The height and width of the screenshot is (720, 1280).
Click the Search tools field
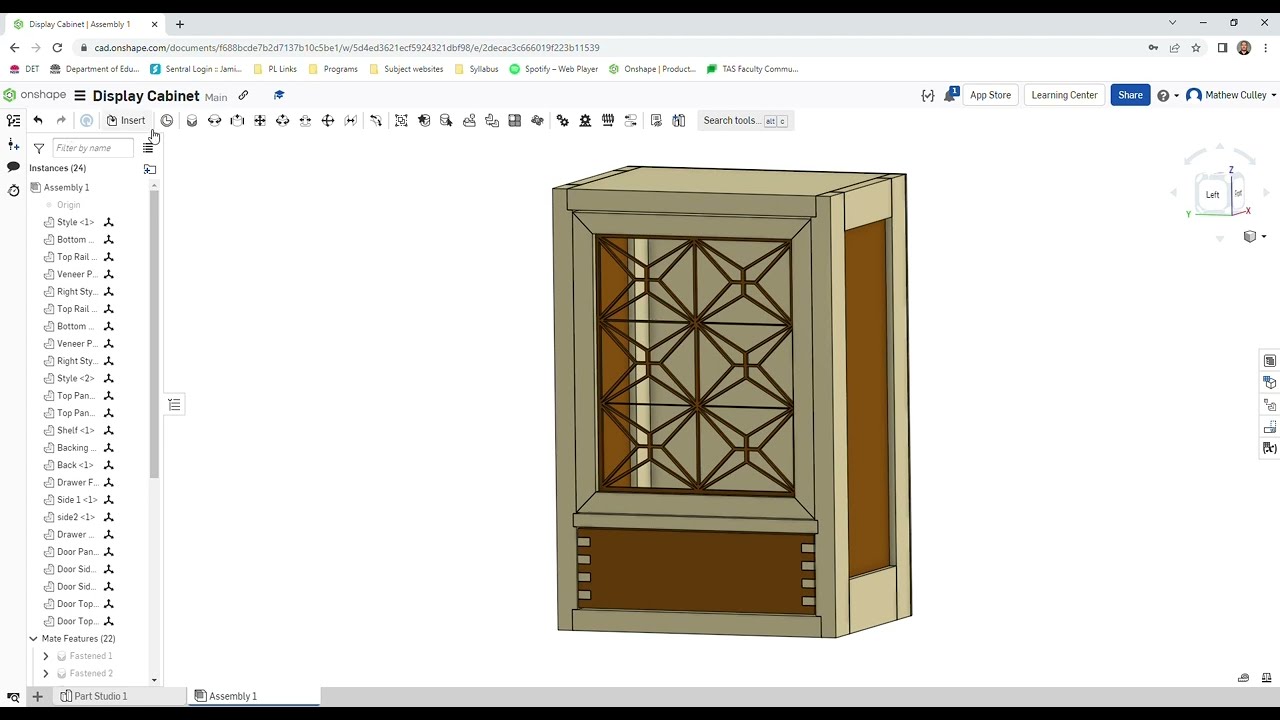coord(745,121)
